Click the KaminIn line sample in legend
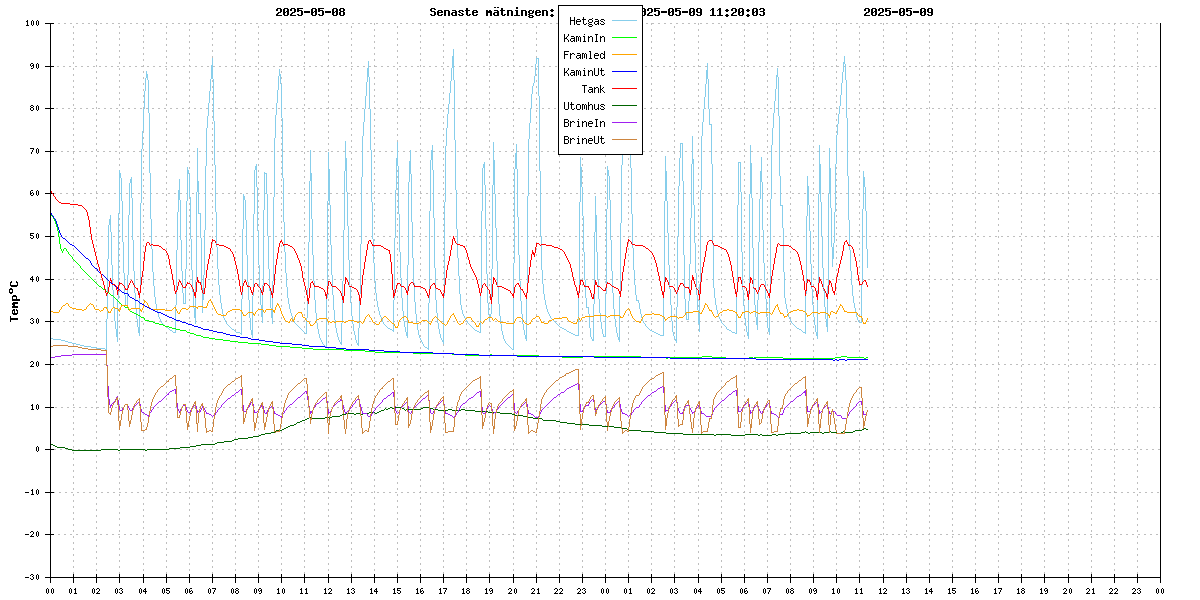The height and width of the screenshot is (600, 1200). point(623,38)
